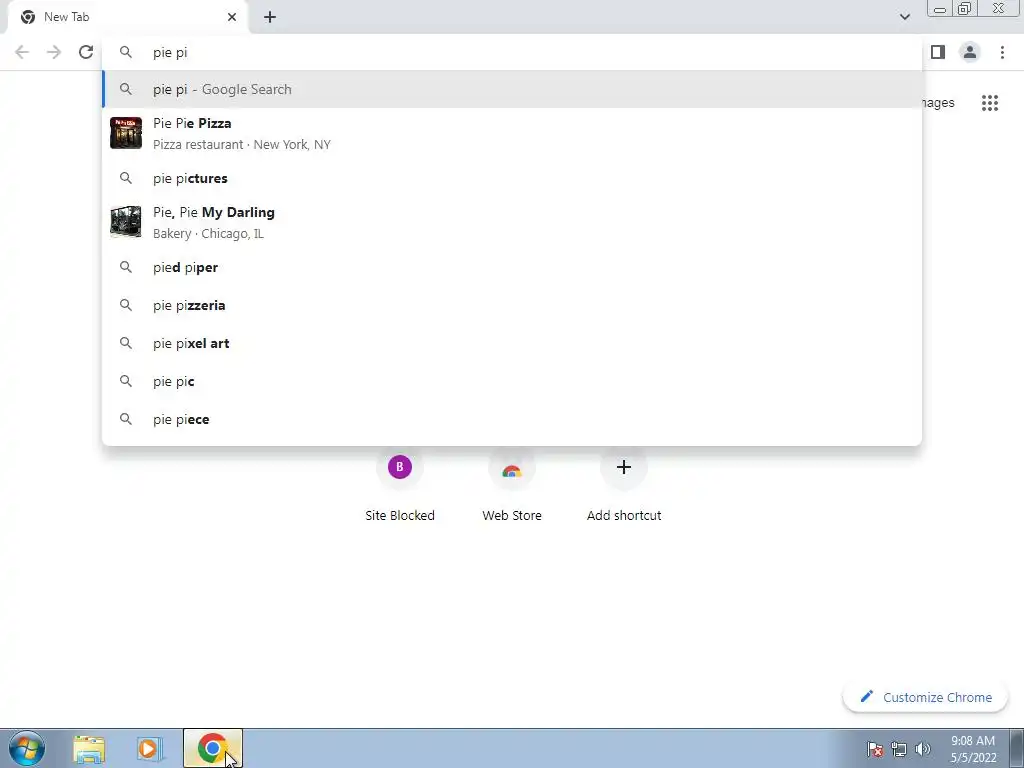Reload the page with the refresh icon
The image size is (1024, 768).
[86, 52]
